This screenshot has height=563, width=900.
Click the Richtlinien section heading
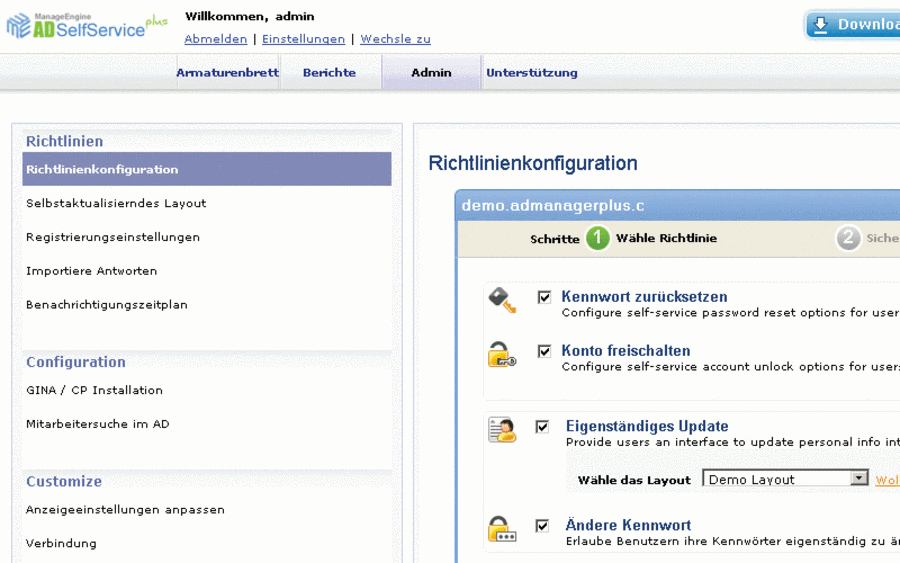click(x=64, y=141)
